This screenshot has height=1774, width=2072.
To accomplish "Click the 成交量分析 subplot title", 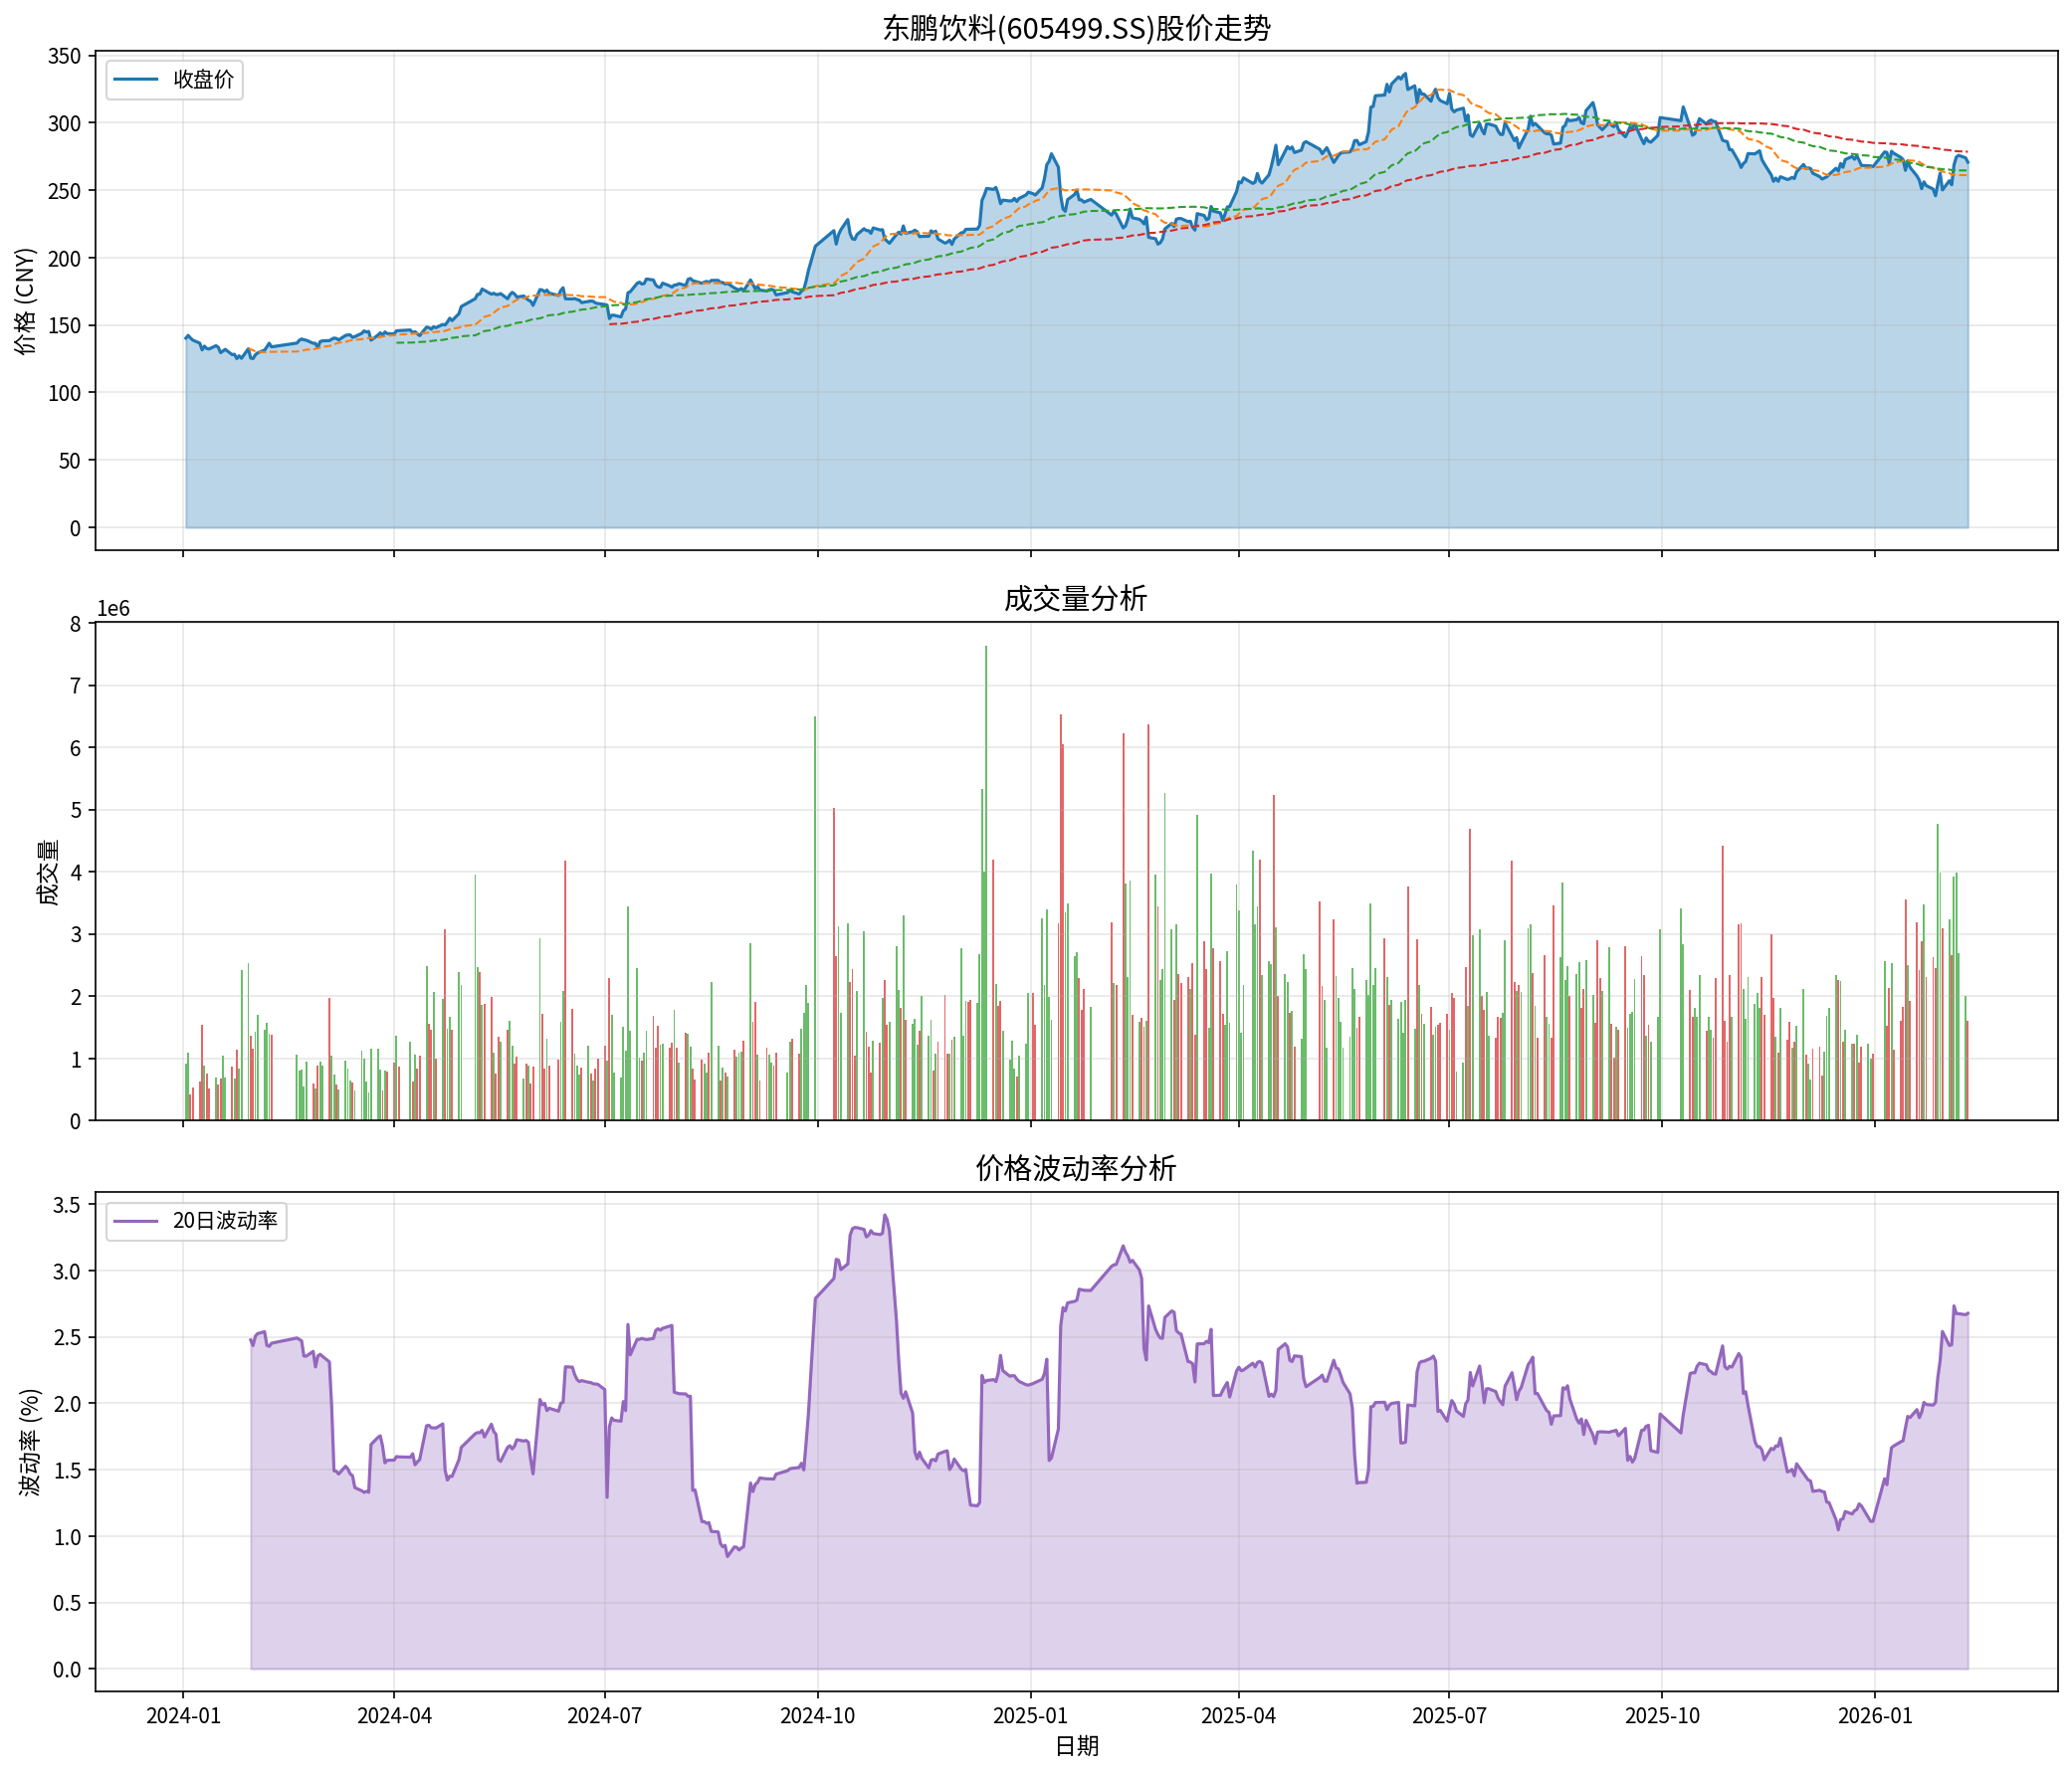I will coord(1076,599).
